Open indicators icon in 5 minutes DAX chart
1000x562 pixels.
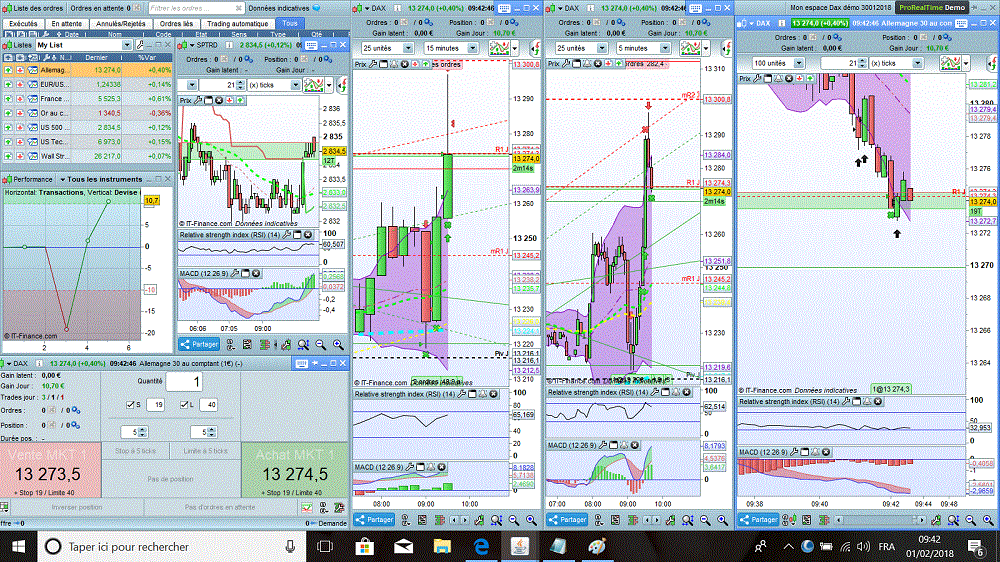[x=691, y=48]
